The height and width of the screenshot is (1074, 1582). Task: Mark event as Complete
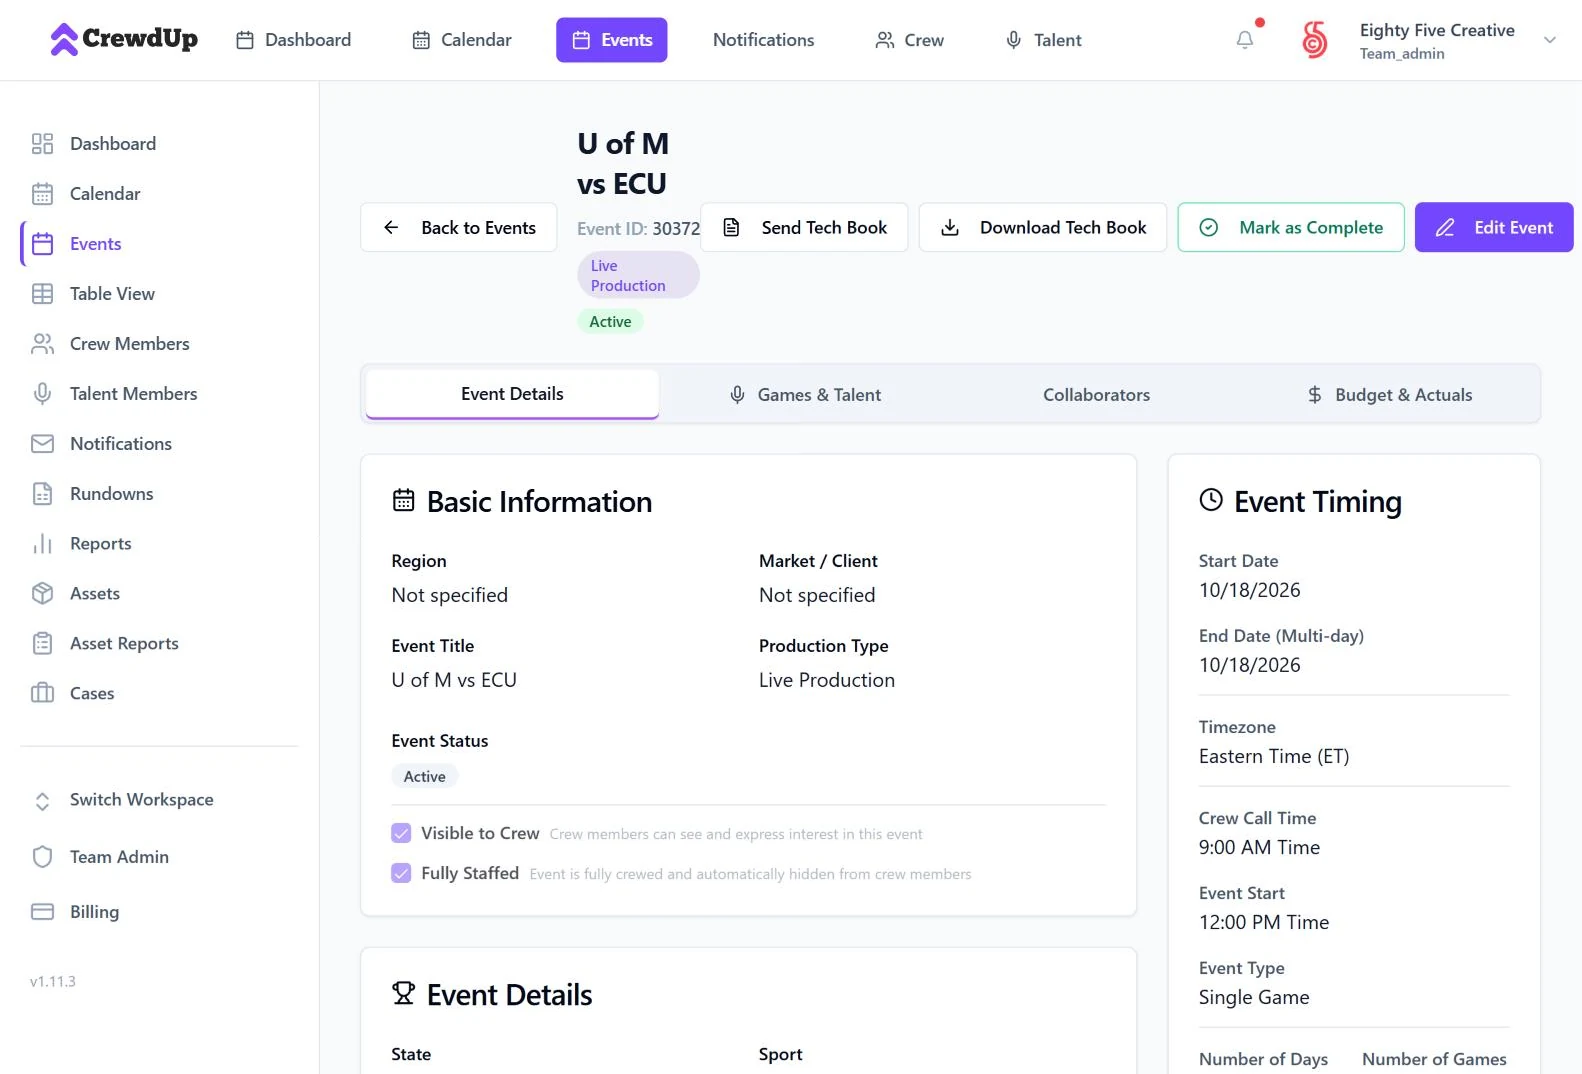[x=1291, y=228]
